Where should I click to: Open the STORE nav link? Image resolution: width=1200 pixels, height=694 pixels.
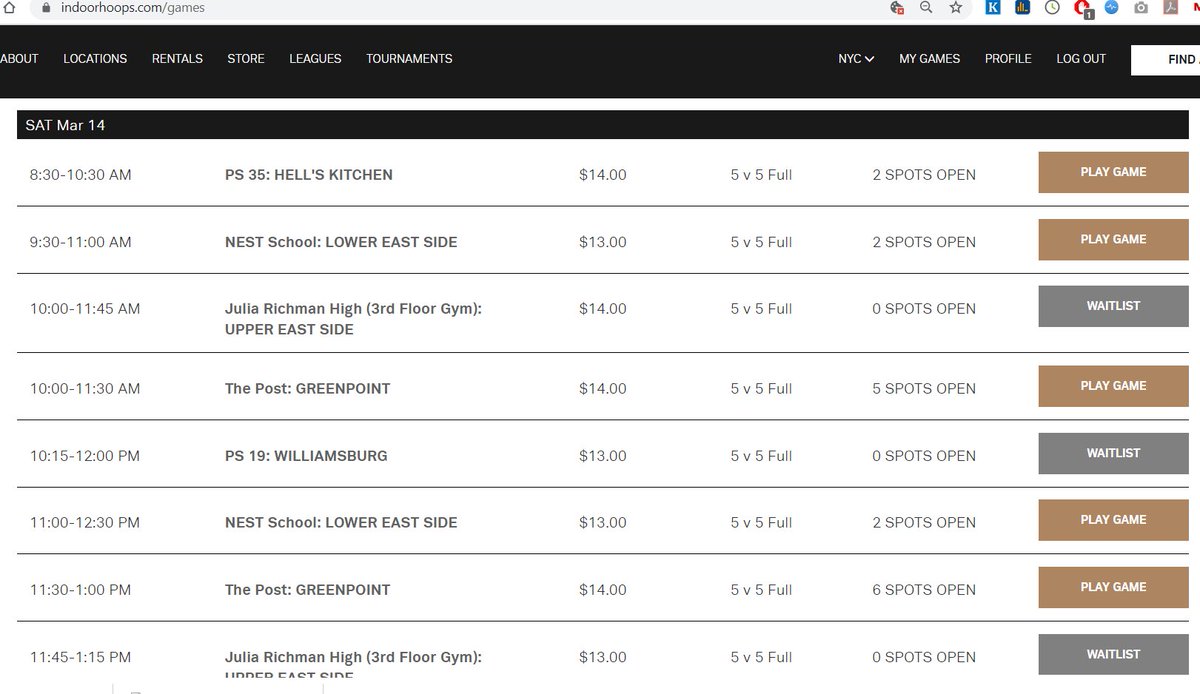[x=246, y=58]
